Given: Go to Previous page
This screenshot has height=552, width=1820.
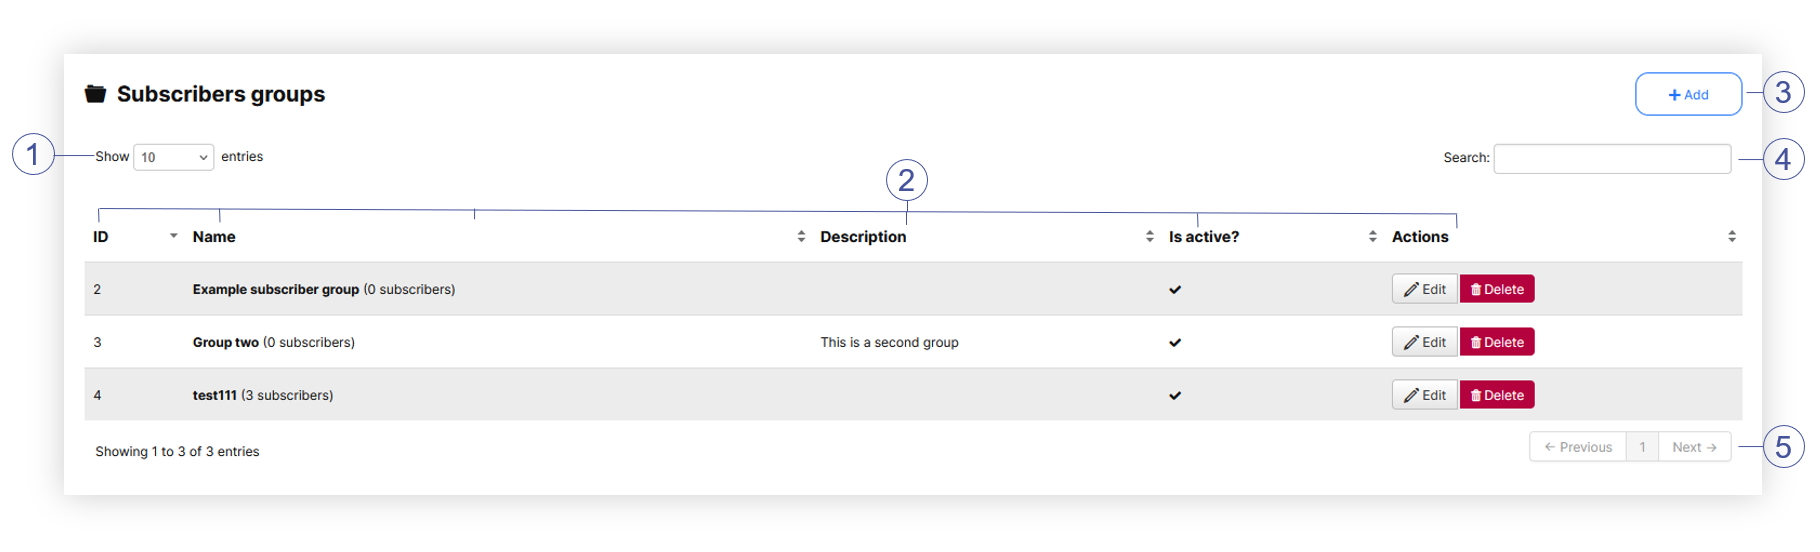Looking at the screenshot, I should (x=1577, y=447).
